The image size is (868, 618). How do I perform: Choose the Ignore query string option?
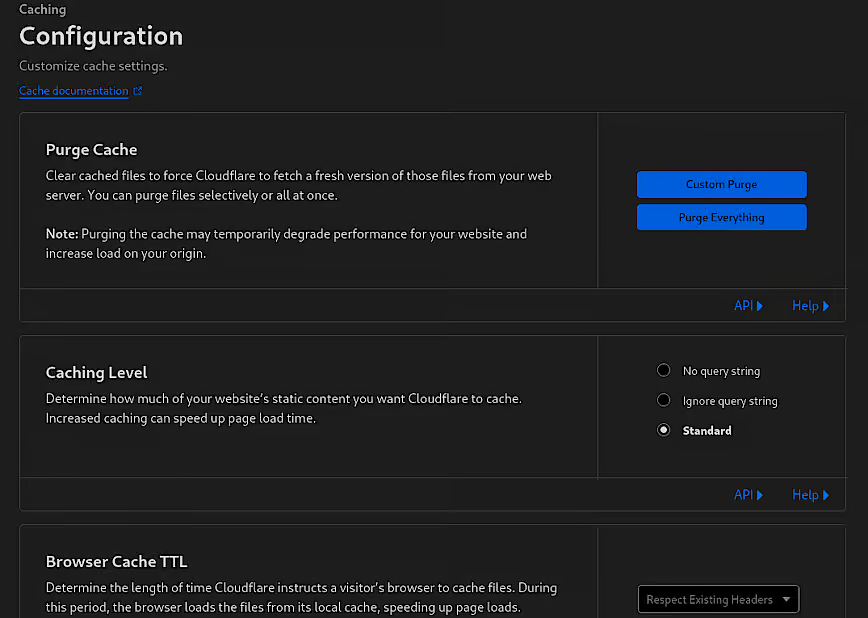tap(663, 401)
